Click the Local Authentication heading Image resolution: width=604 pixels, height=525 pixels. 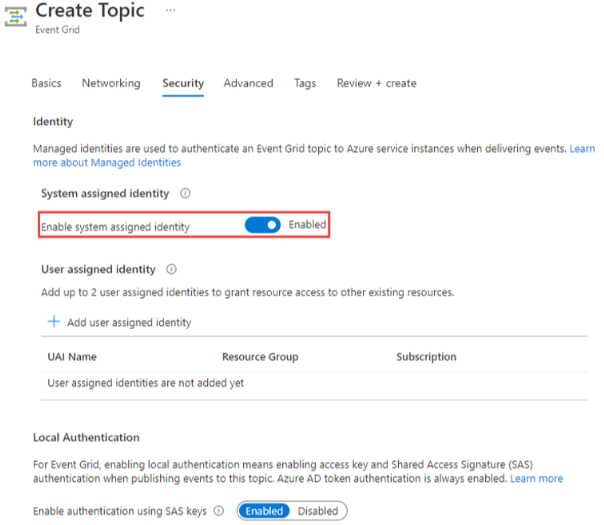click(x=86, y=438)
